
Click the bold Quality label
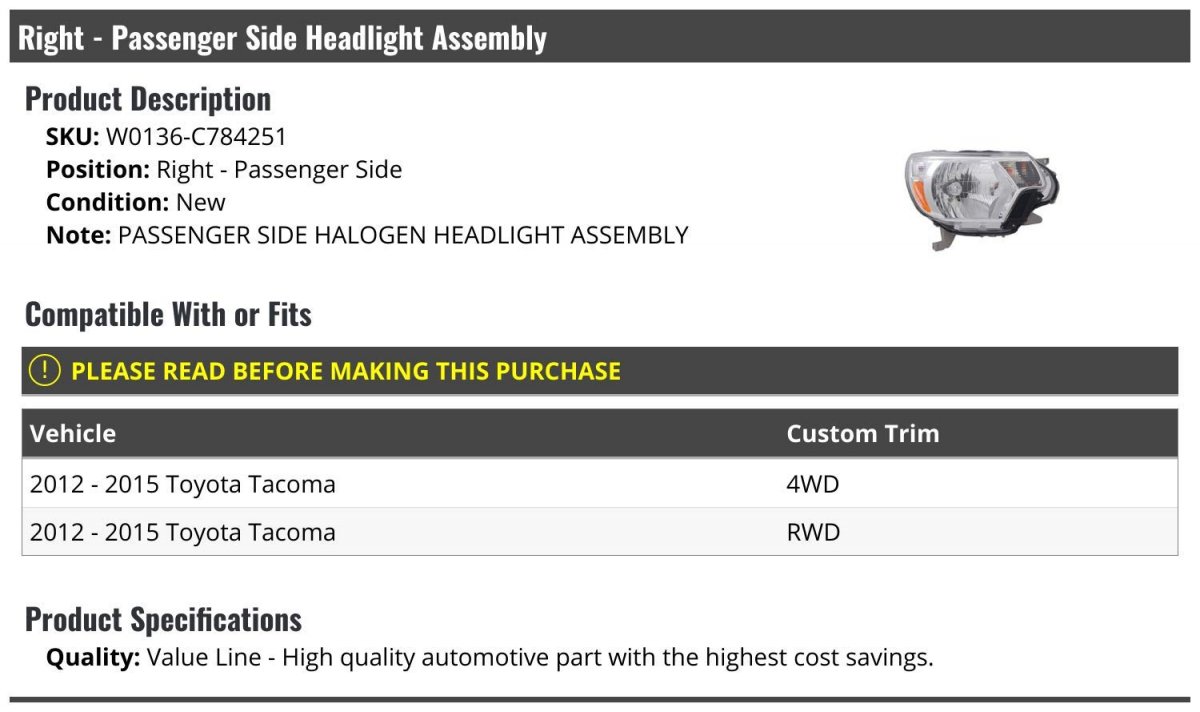click(92, 658)
